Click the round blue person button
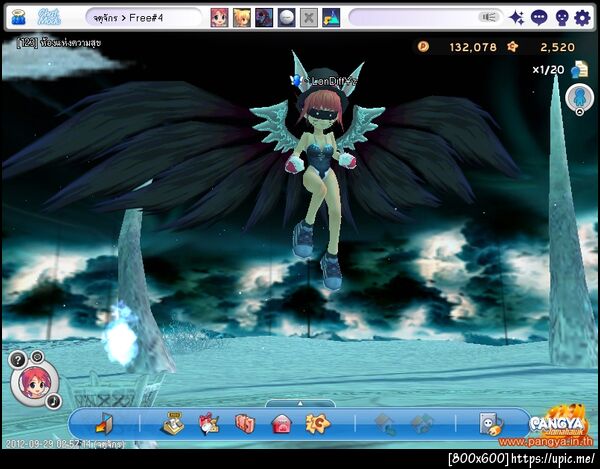 click(579, 97)
